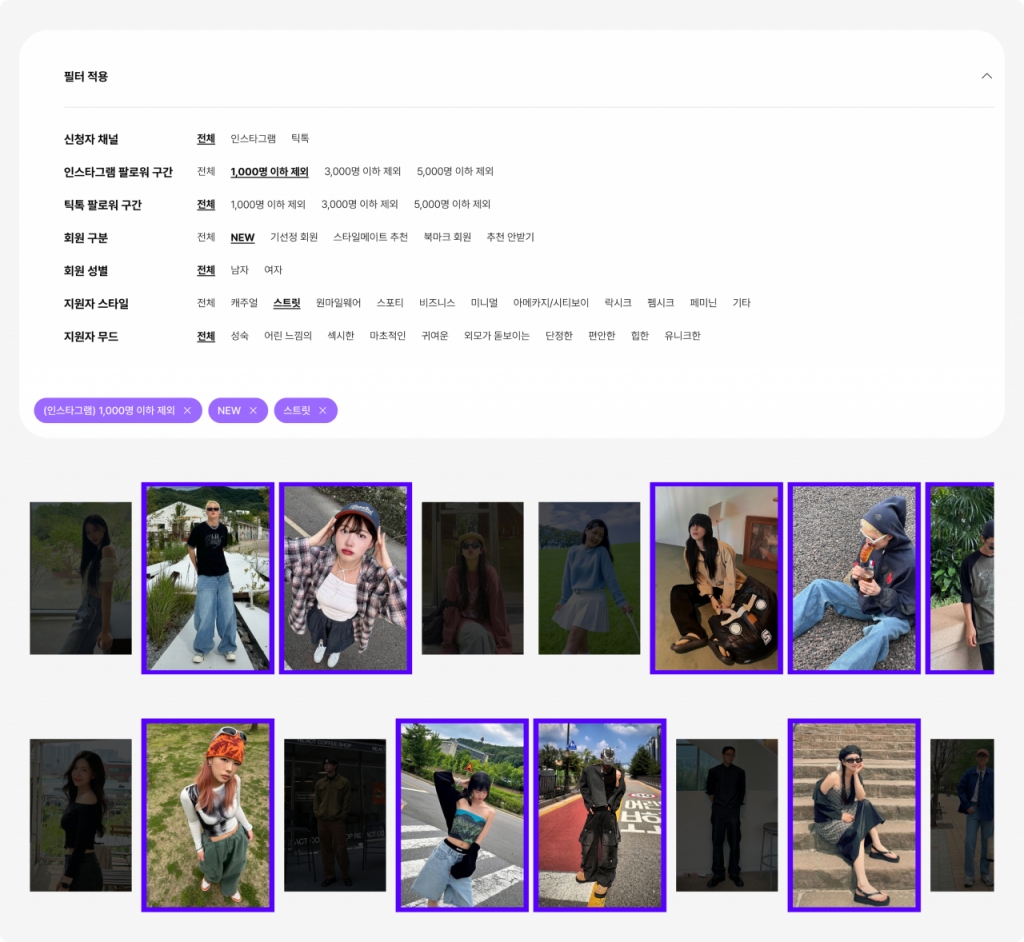Select 남자 gender filter

[x=240, y=270]
